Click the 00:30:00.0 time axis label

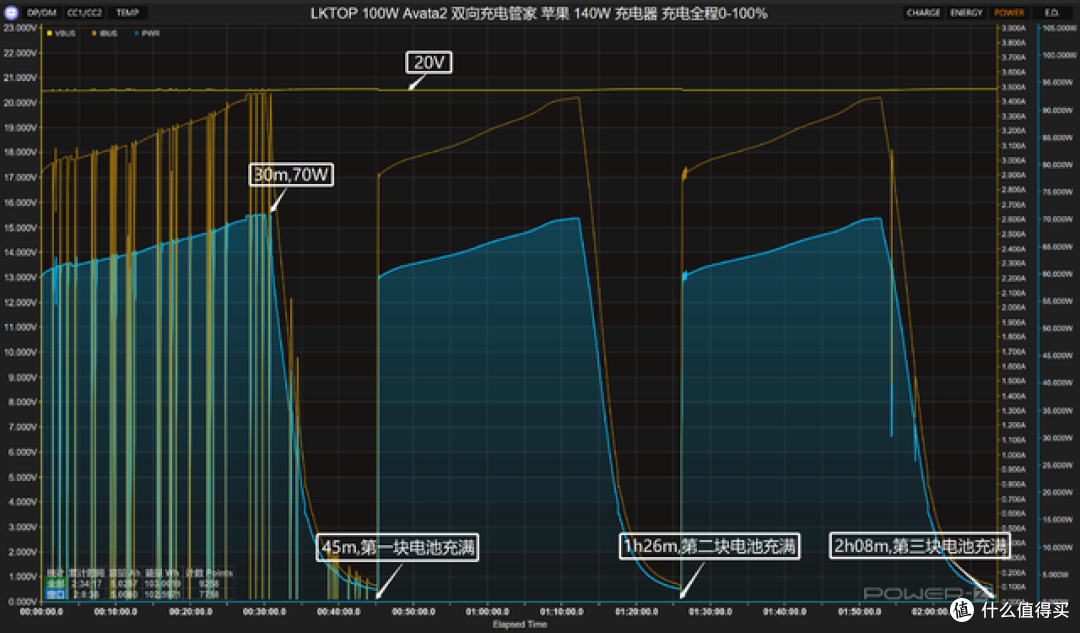pos(264,612)
